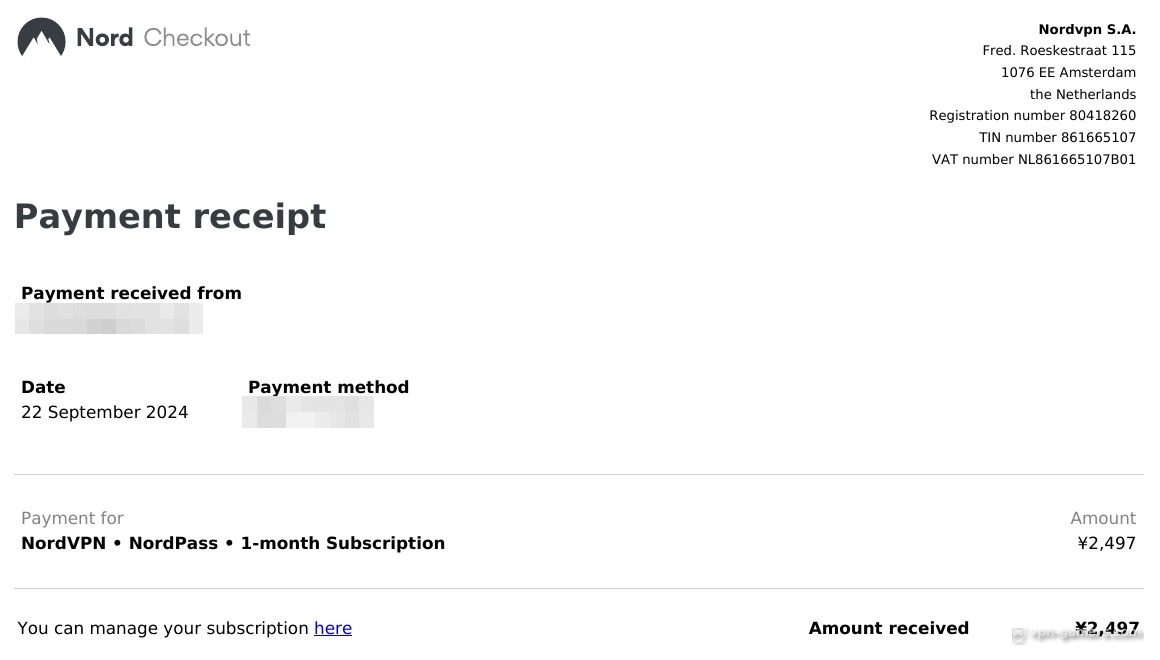1160x660 pixels.
Task: Click the 'Nordvpn S.A.' company name
Action: [x=1087, y=30]
